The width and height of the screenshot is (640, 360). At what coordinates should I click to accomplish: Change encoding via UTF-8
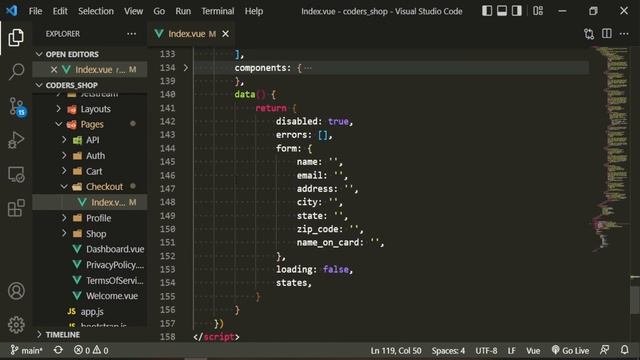[486, 351]
